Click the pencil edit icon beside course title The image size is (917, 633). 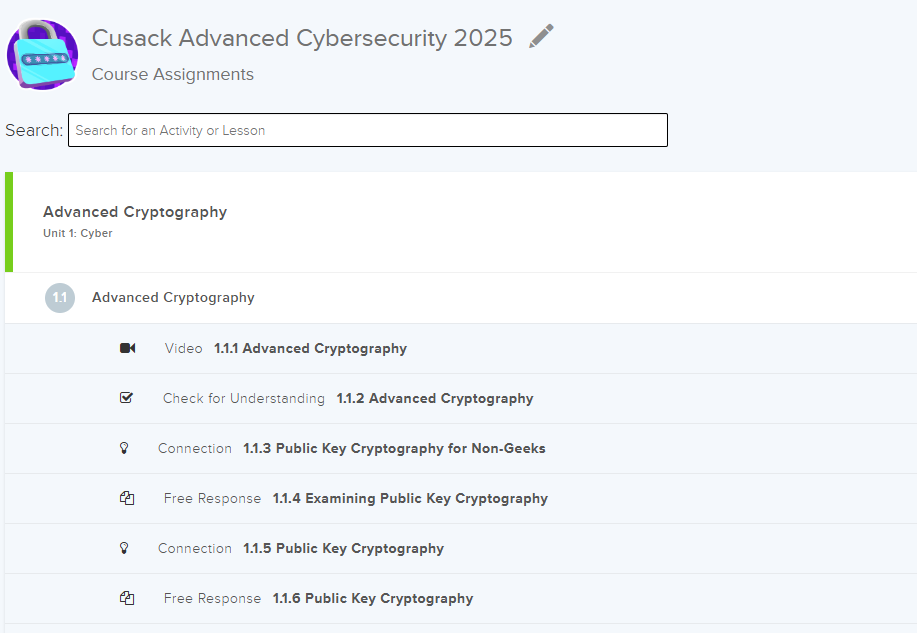[x=541, y=37]
